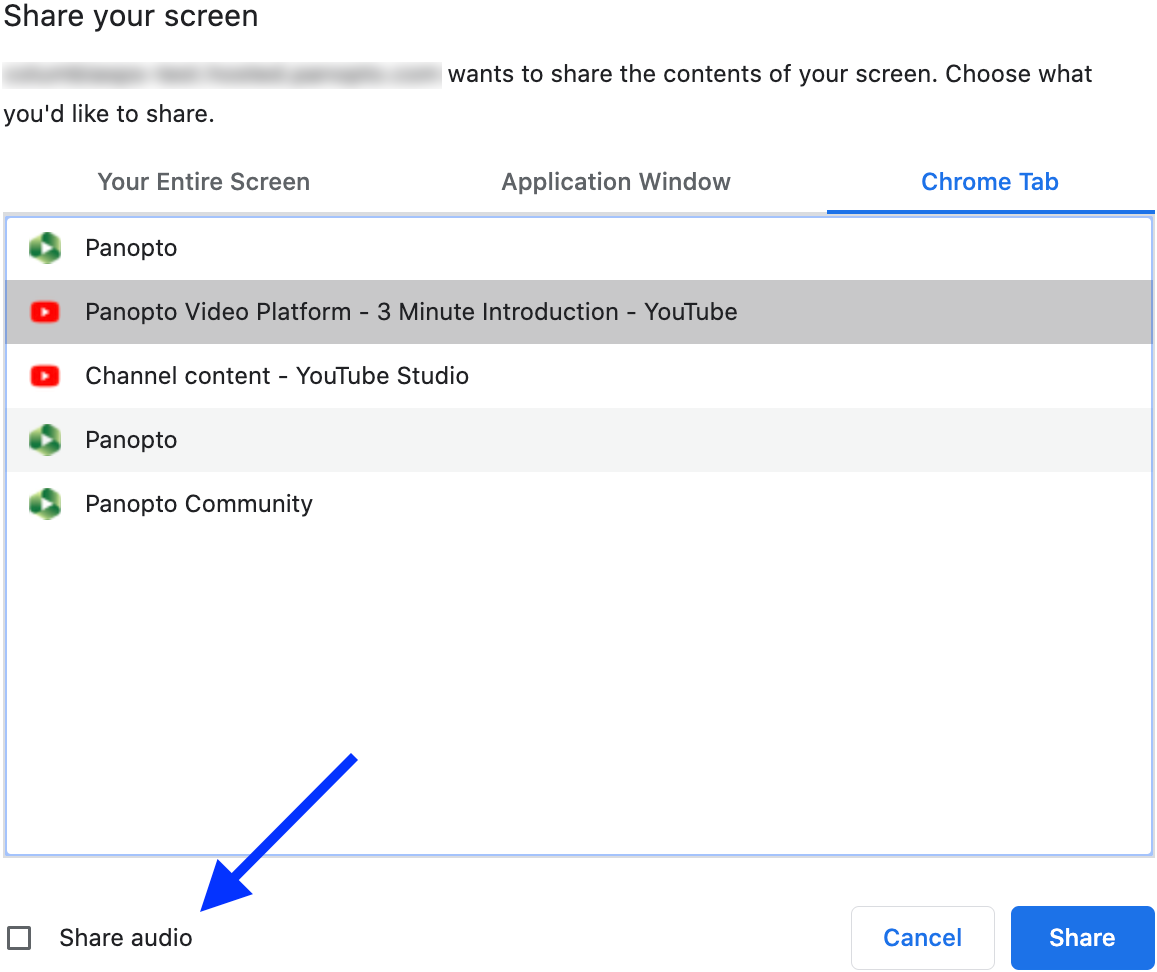1157x972 pixels.
Task: Select the Chrome Tab tab
Action: pyautogui.click(x=990, y=182)
